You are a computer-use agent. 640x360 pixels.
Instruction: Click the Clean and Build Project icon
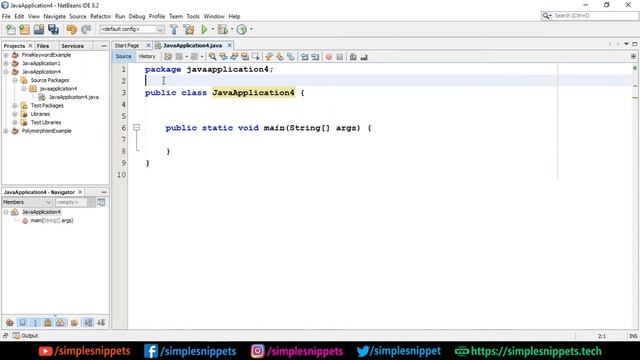point(189,29)
